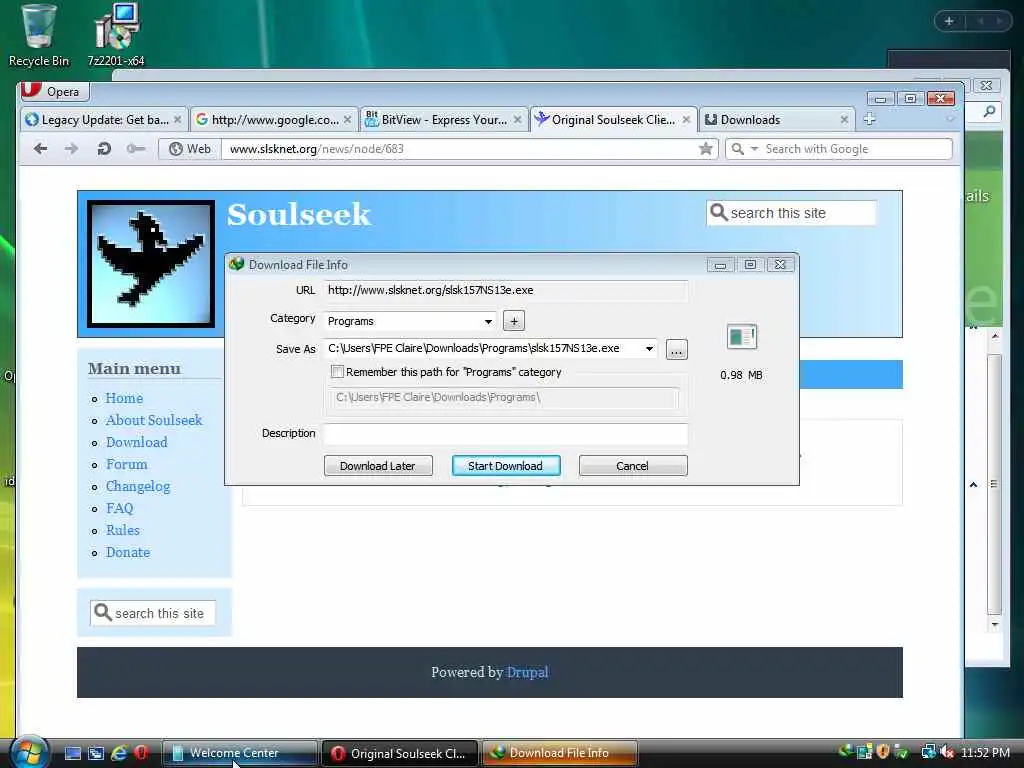Open the Rules link
Viewport: 1024px width, 768px height.
[x=123, y=530]
